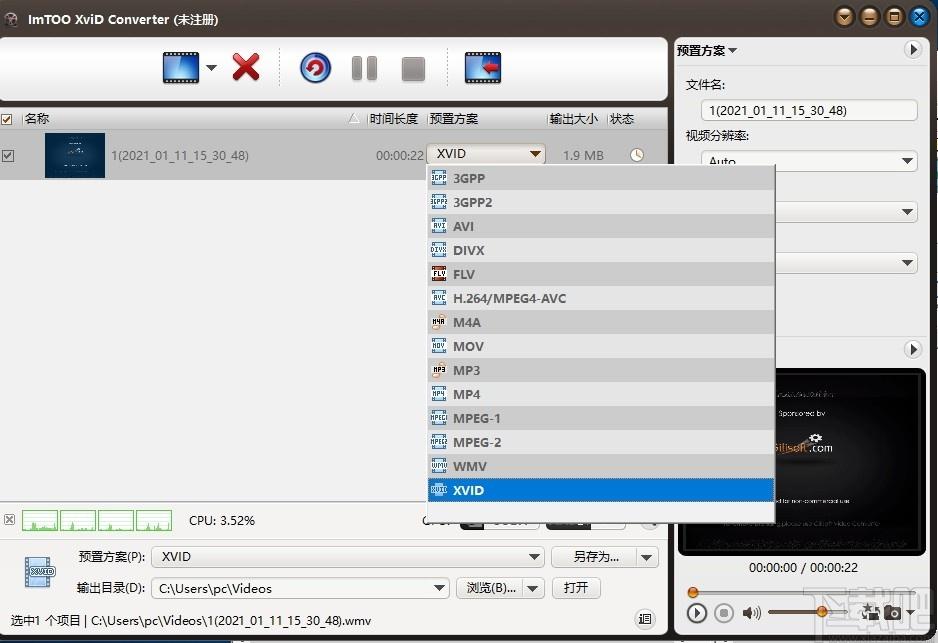This screenshot has width=938, height=643.
Task: Click the 打开 open folder button
Action: pyautogui.click(x=575, y=588)
